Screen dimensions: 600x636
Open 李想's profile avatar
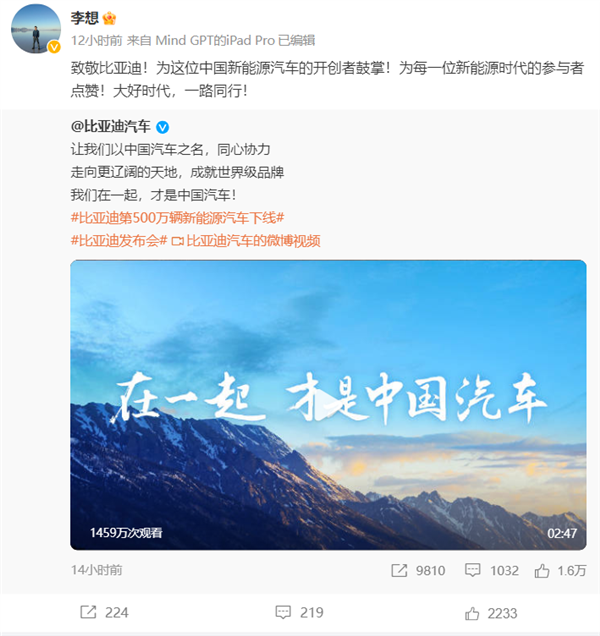[36, 28]
